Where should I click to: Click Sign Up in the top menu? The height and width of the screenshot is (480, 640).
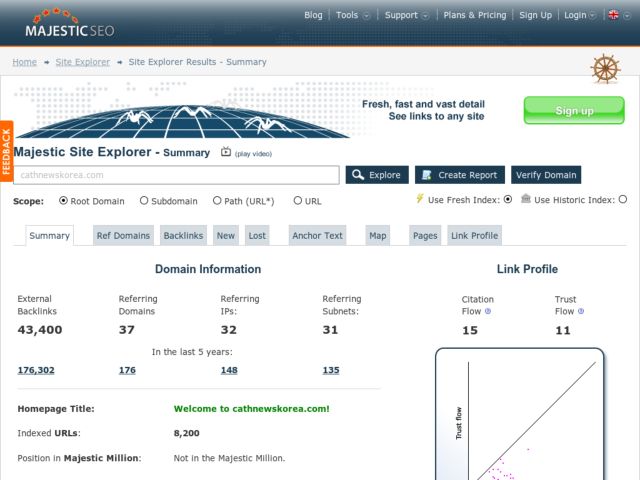coord(535,15)
